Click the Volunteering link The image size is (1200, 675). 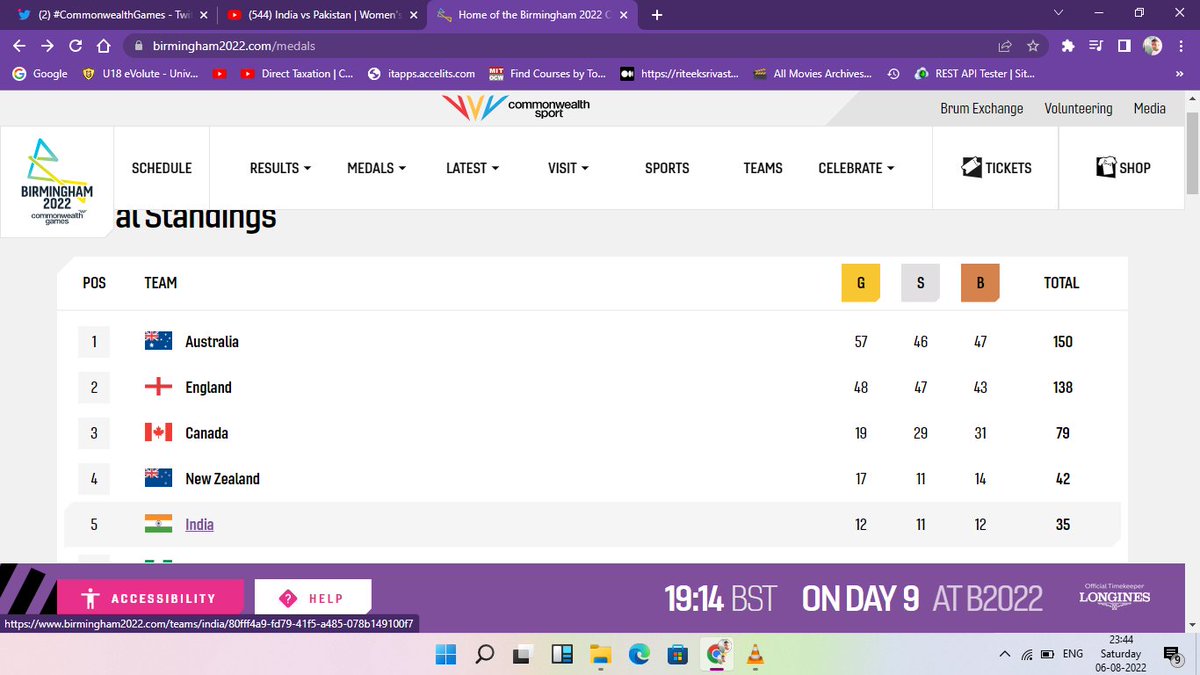pyautogui.click(x=1078, y=108)
